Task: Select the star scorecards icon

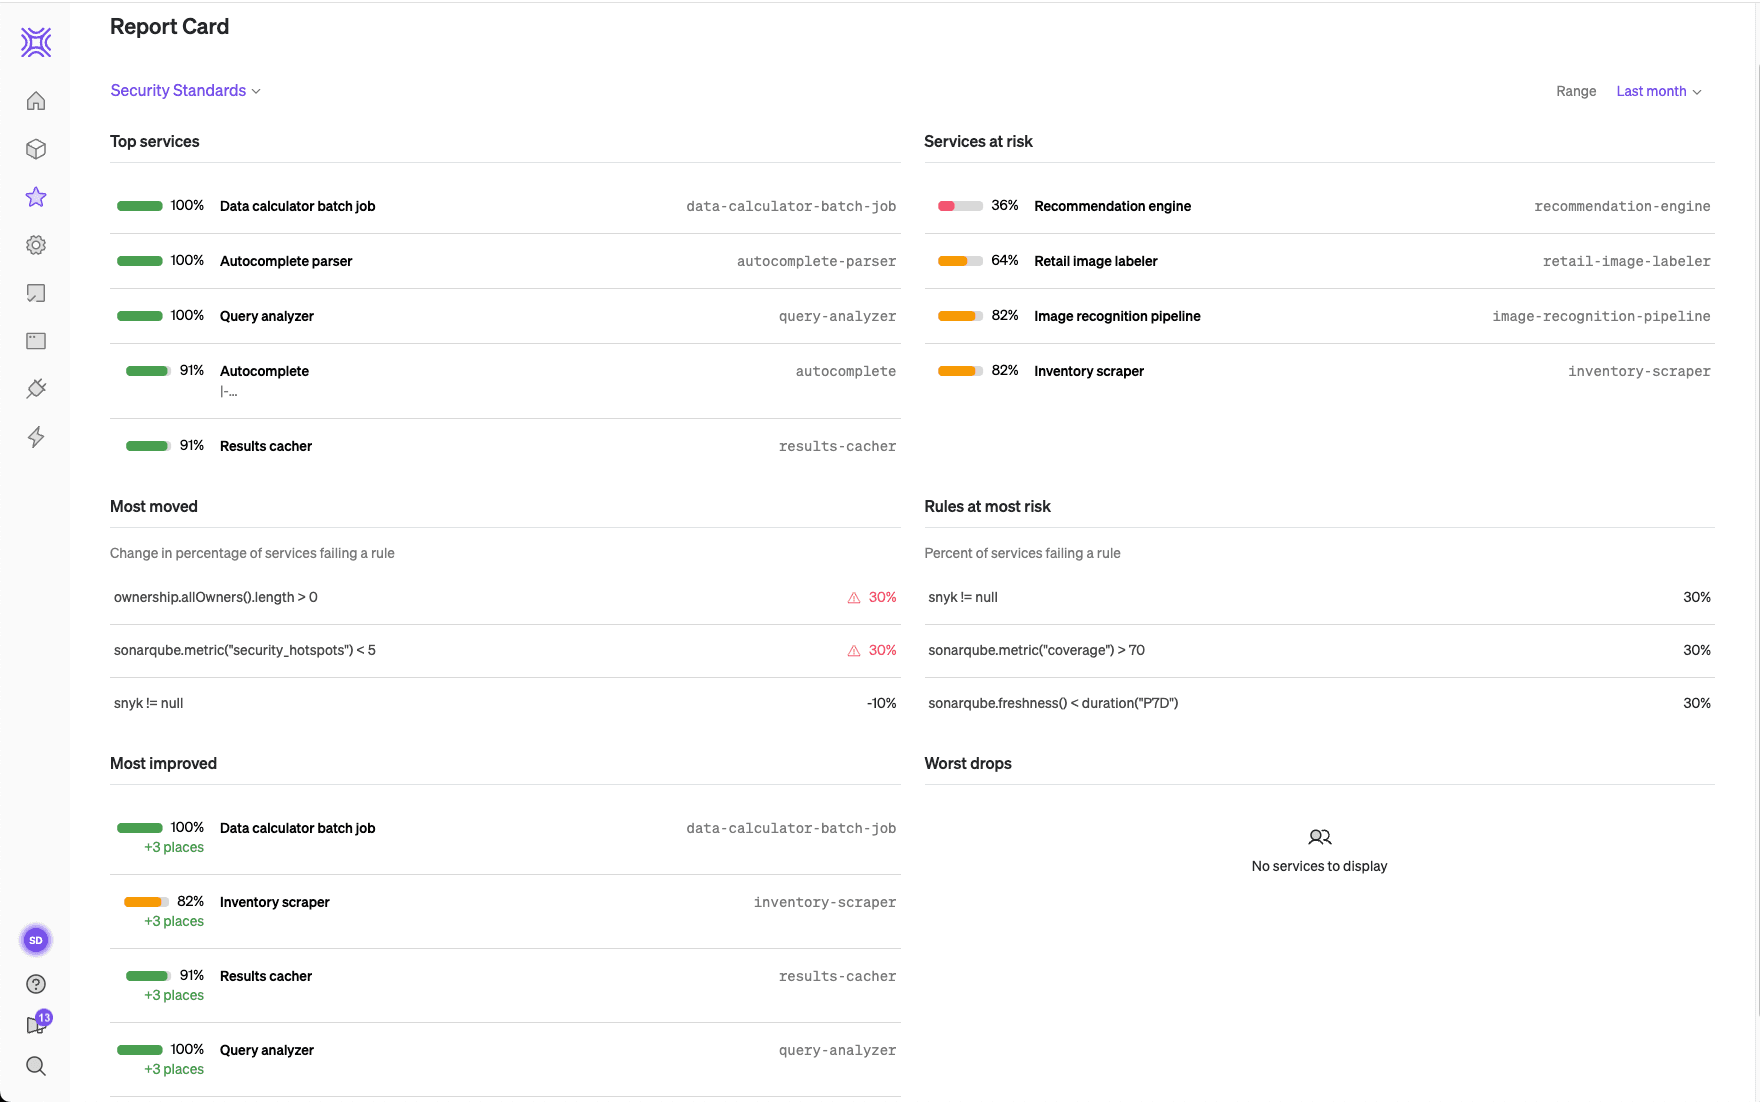Action: click(36, 197)
